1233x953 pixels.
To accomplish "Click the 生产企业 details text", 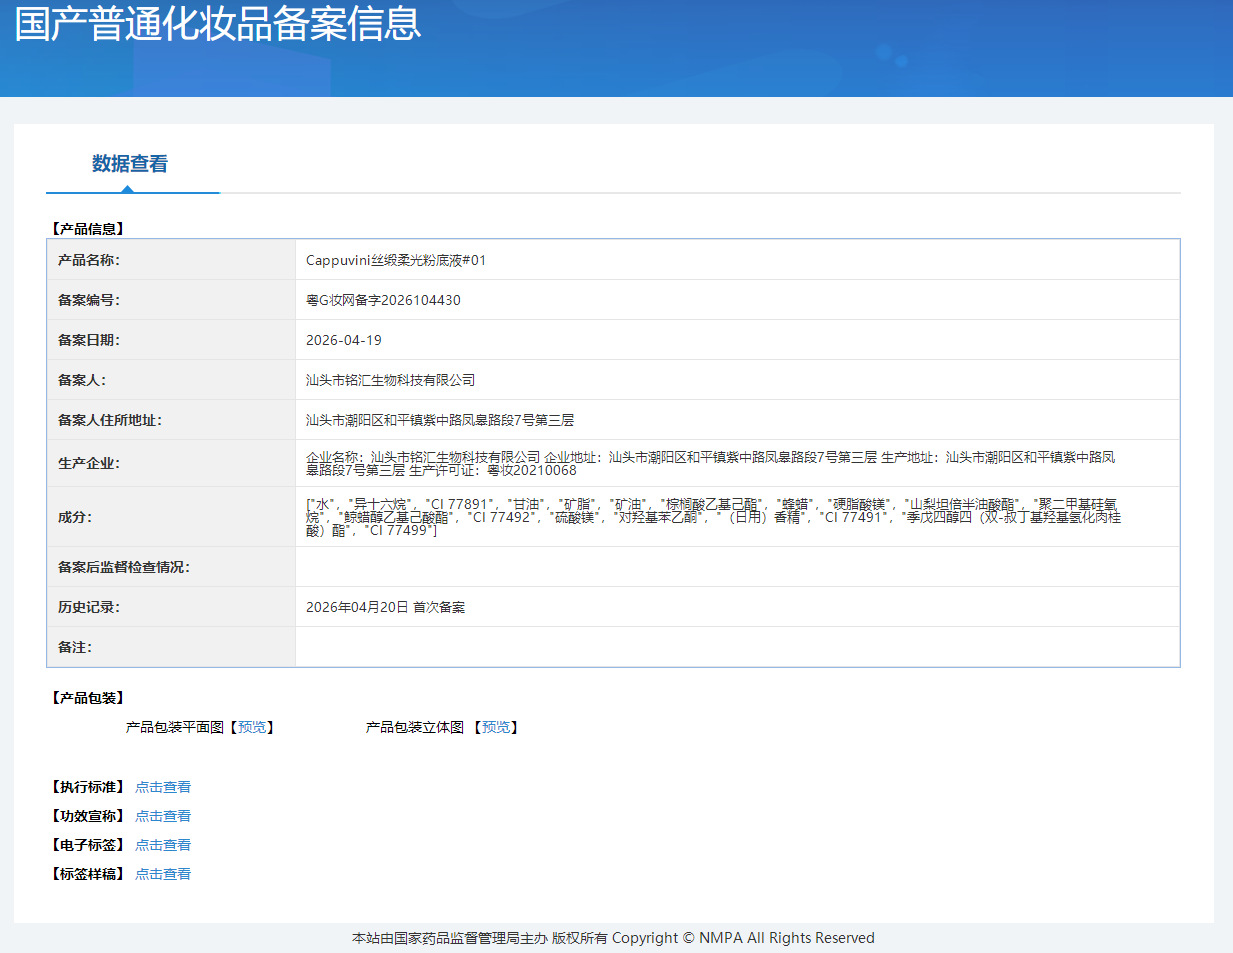I will (711, 463).
